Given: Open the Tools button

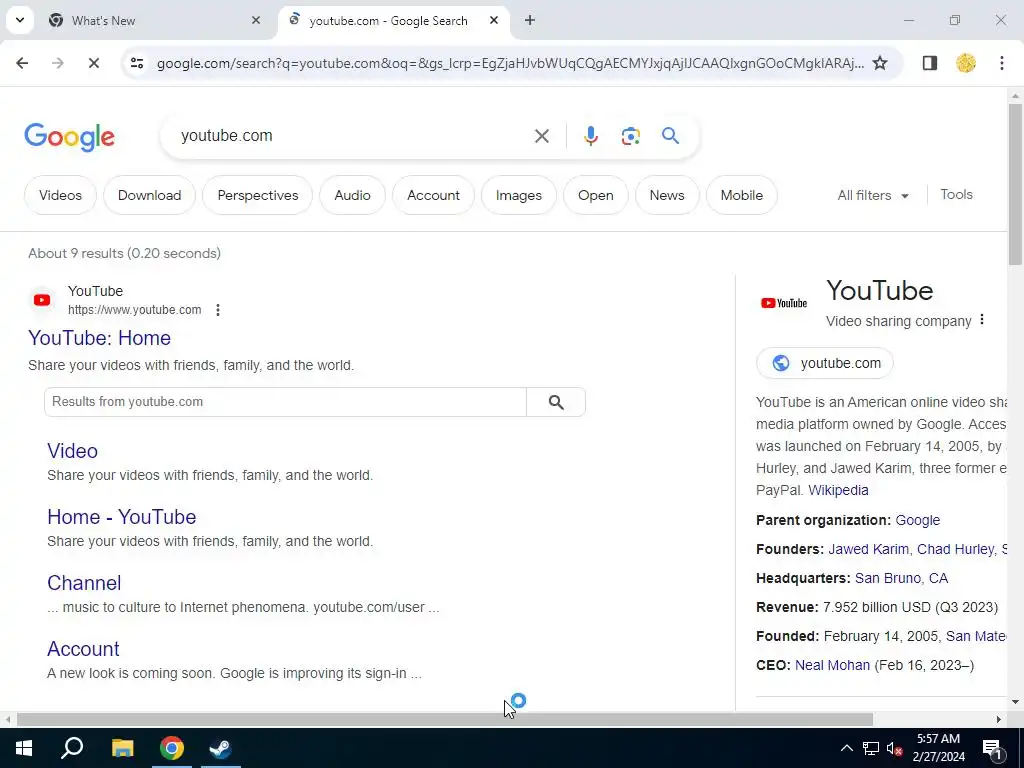Looking at the screenshot, I should (x=956, y=195).
